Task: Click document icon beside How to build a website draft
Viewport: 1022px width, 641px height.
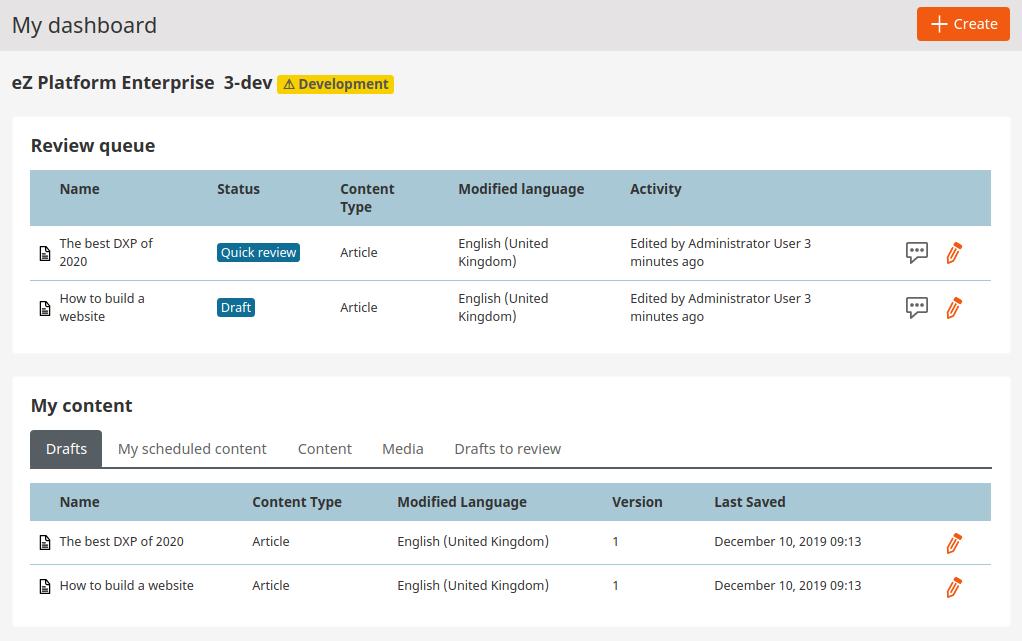Action: [x=45, y=586]
